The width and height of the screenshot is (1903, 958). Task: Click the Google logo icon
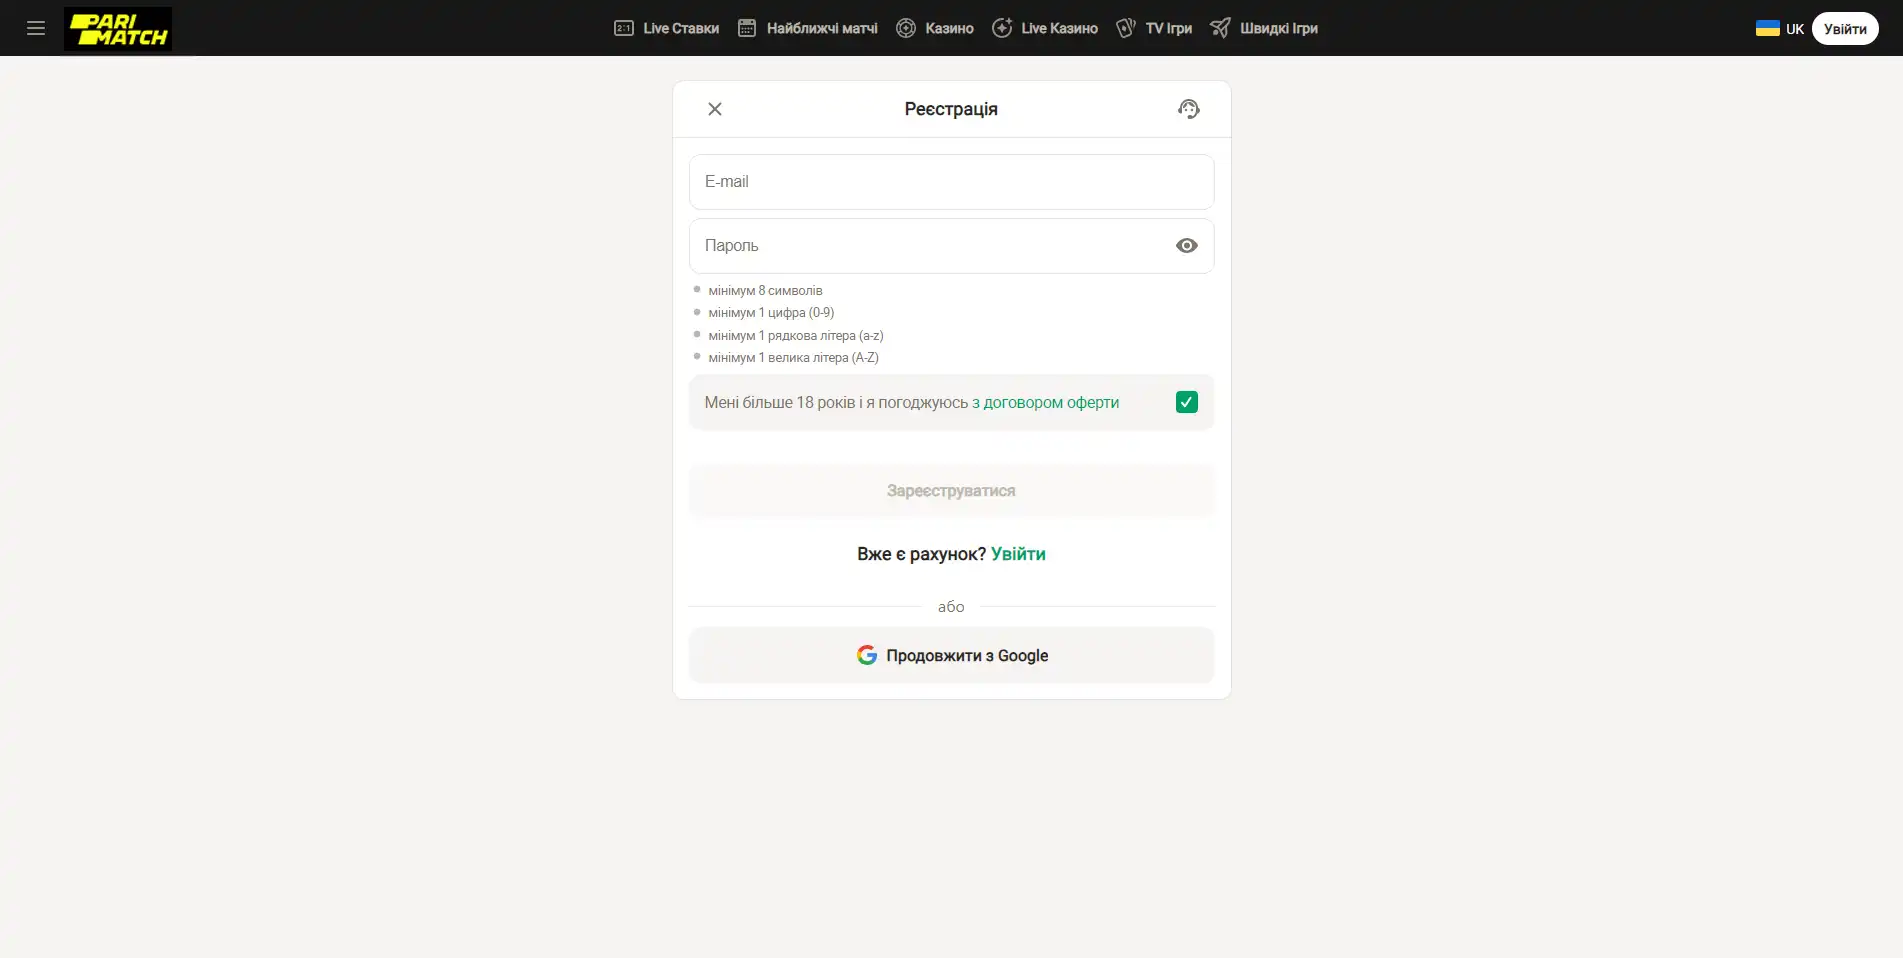[x=867, y=655]
